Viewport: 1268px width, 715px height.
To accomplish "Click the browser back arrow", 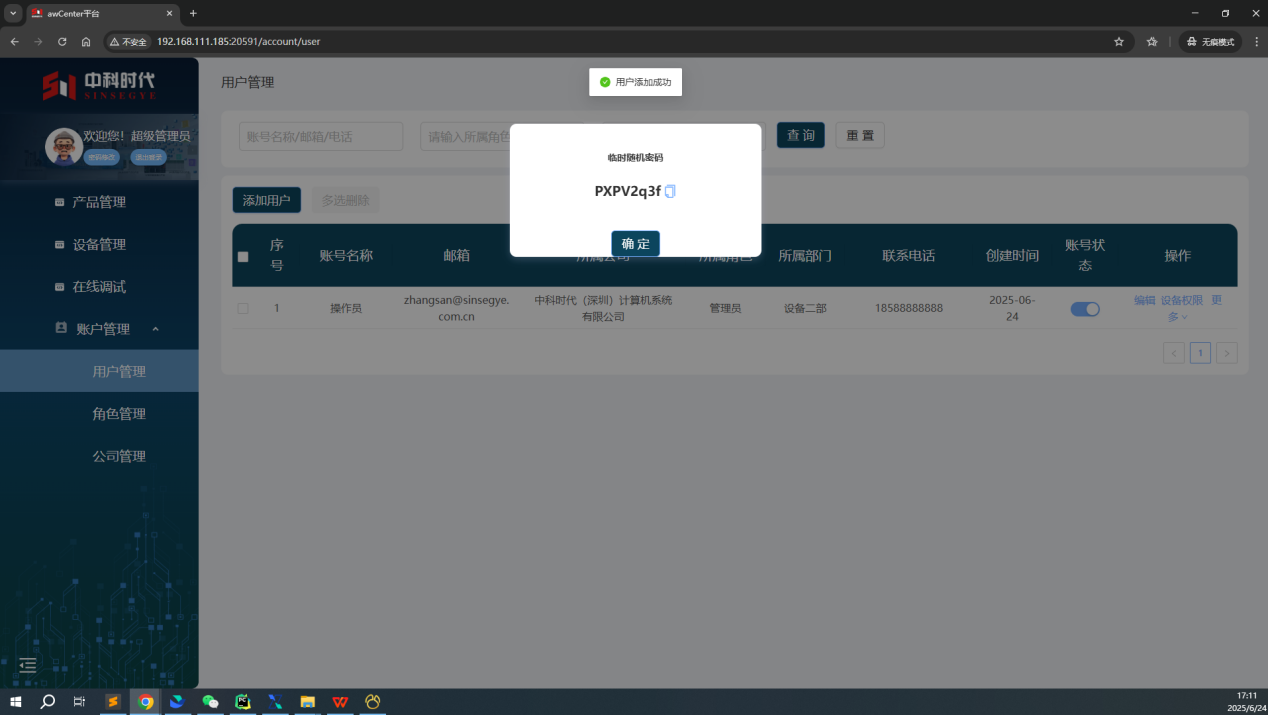I will [x=14, y=41].
